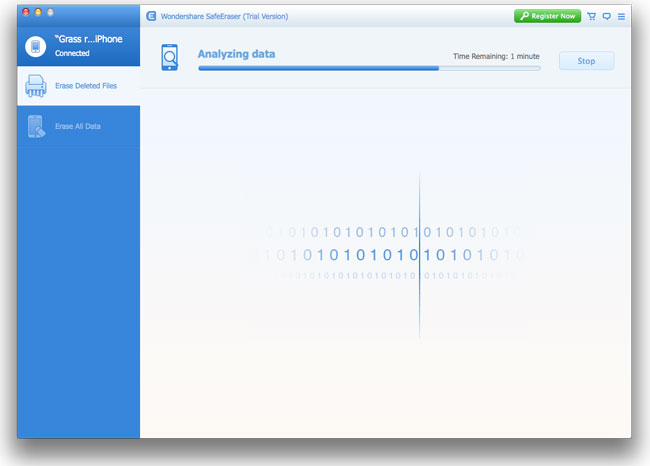This screenshot has width=650, height=466.
Task: Select the "Grass r...iPhone" device name
Action: click(89, 39)
